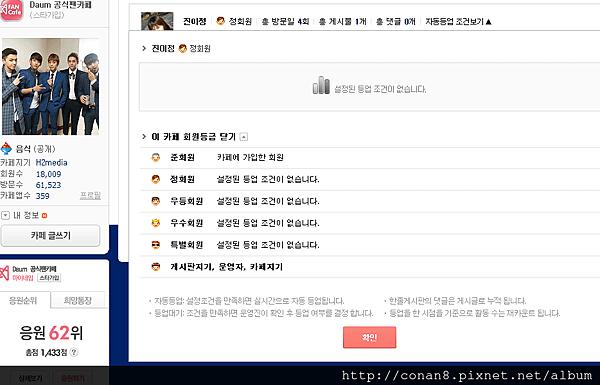Click the 음식 category icon

point(7,148)
